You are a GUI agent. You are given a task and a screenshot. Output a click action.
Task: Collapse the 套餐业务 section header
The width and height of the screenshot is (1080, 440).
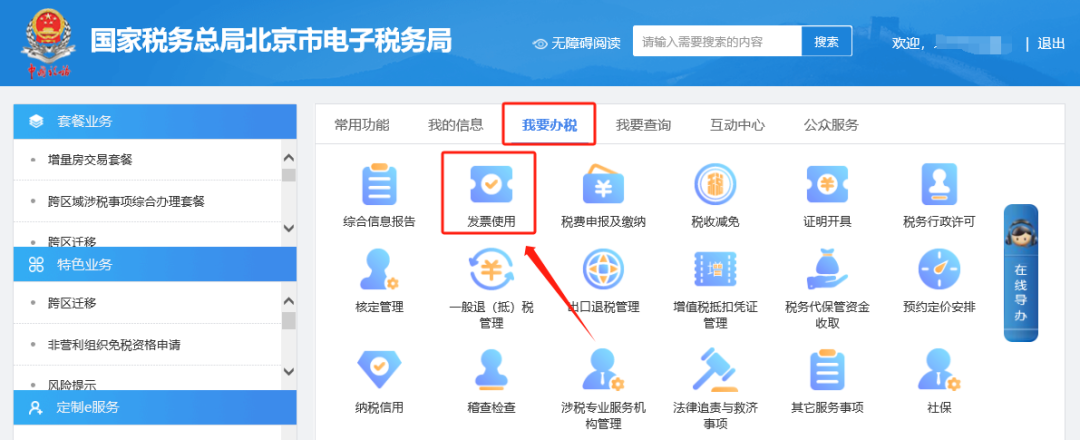pyautogui.click(x=155, y=121)
